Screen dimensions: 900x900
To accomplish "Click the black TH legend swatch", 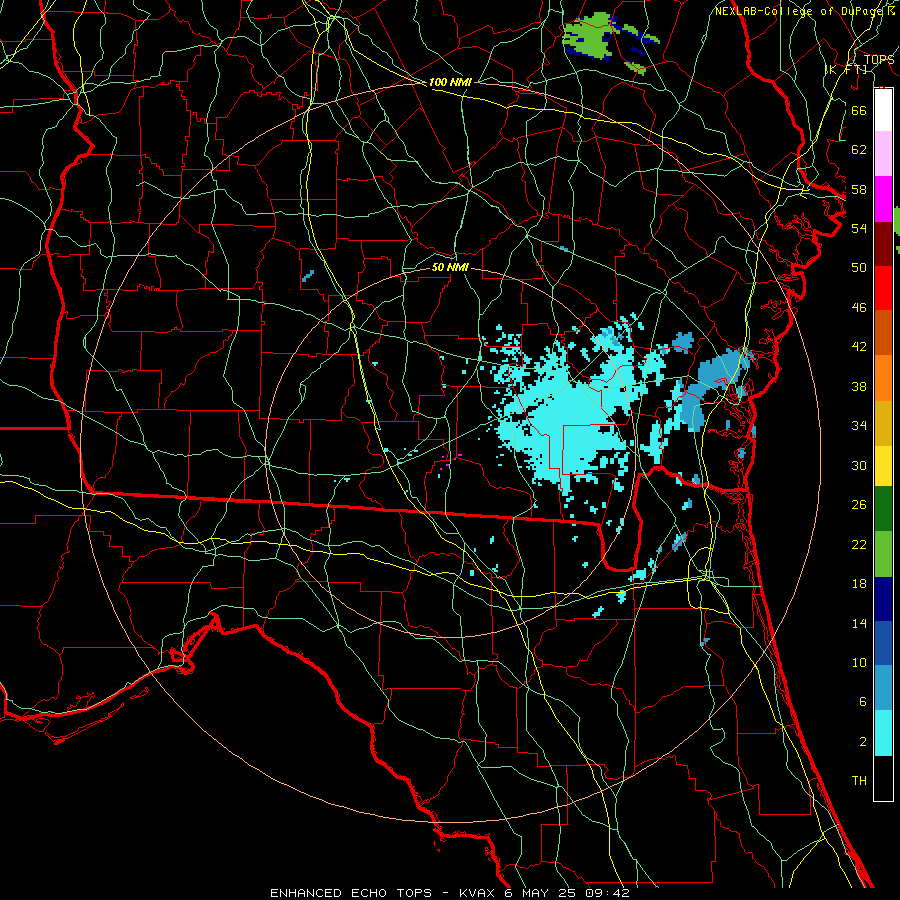I will 883,778.
